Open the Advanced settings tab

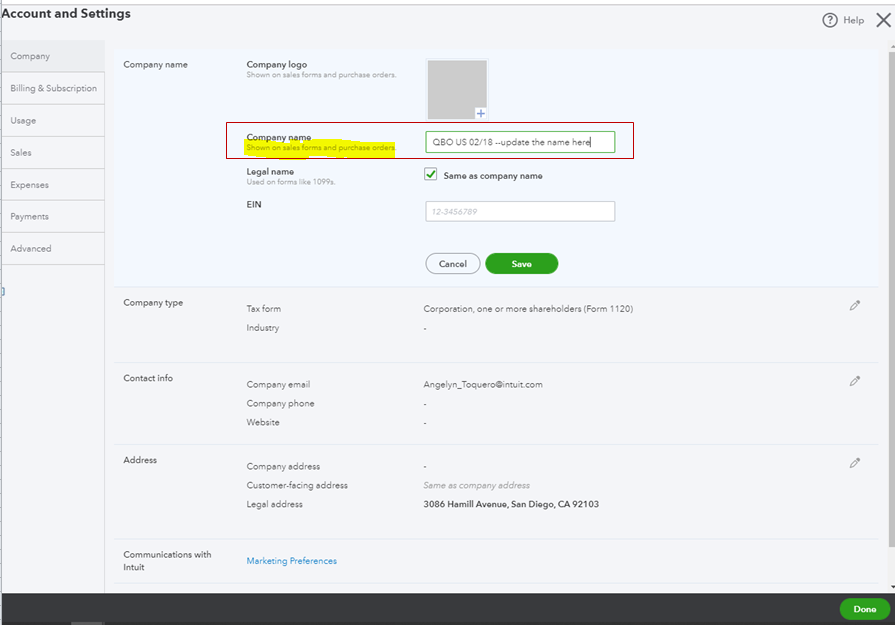53,248
